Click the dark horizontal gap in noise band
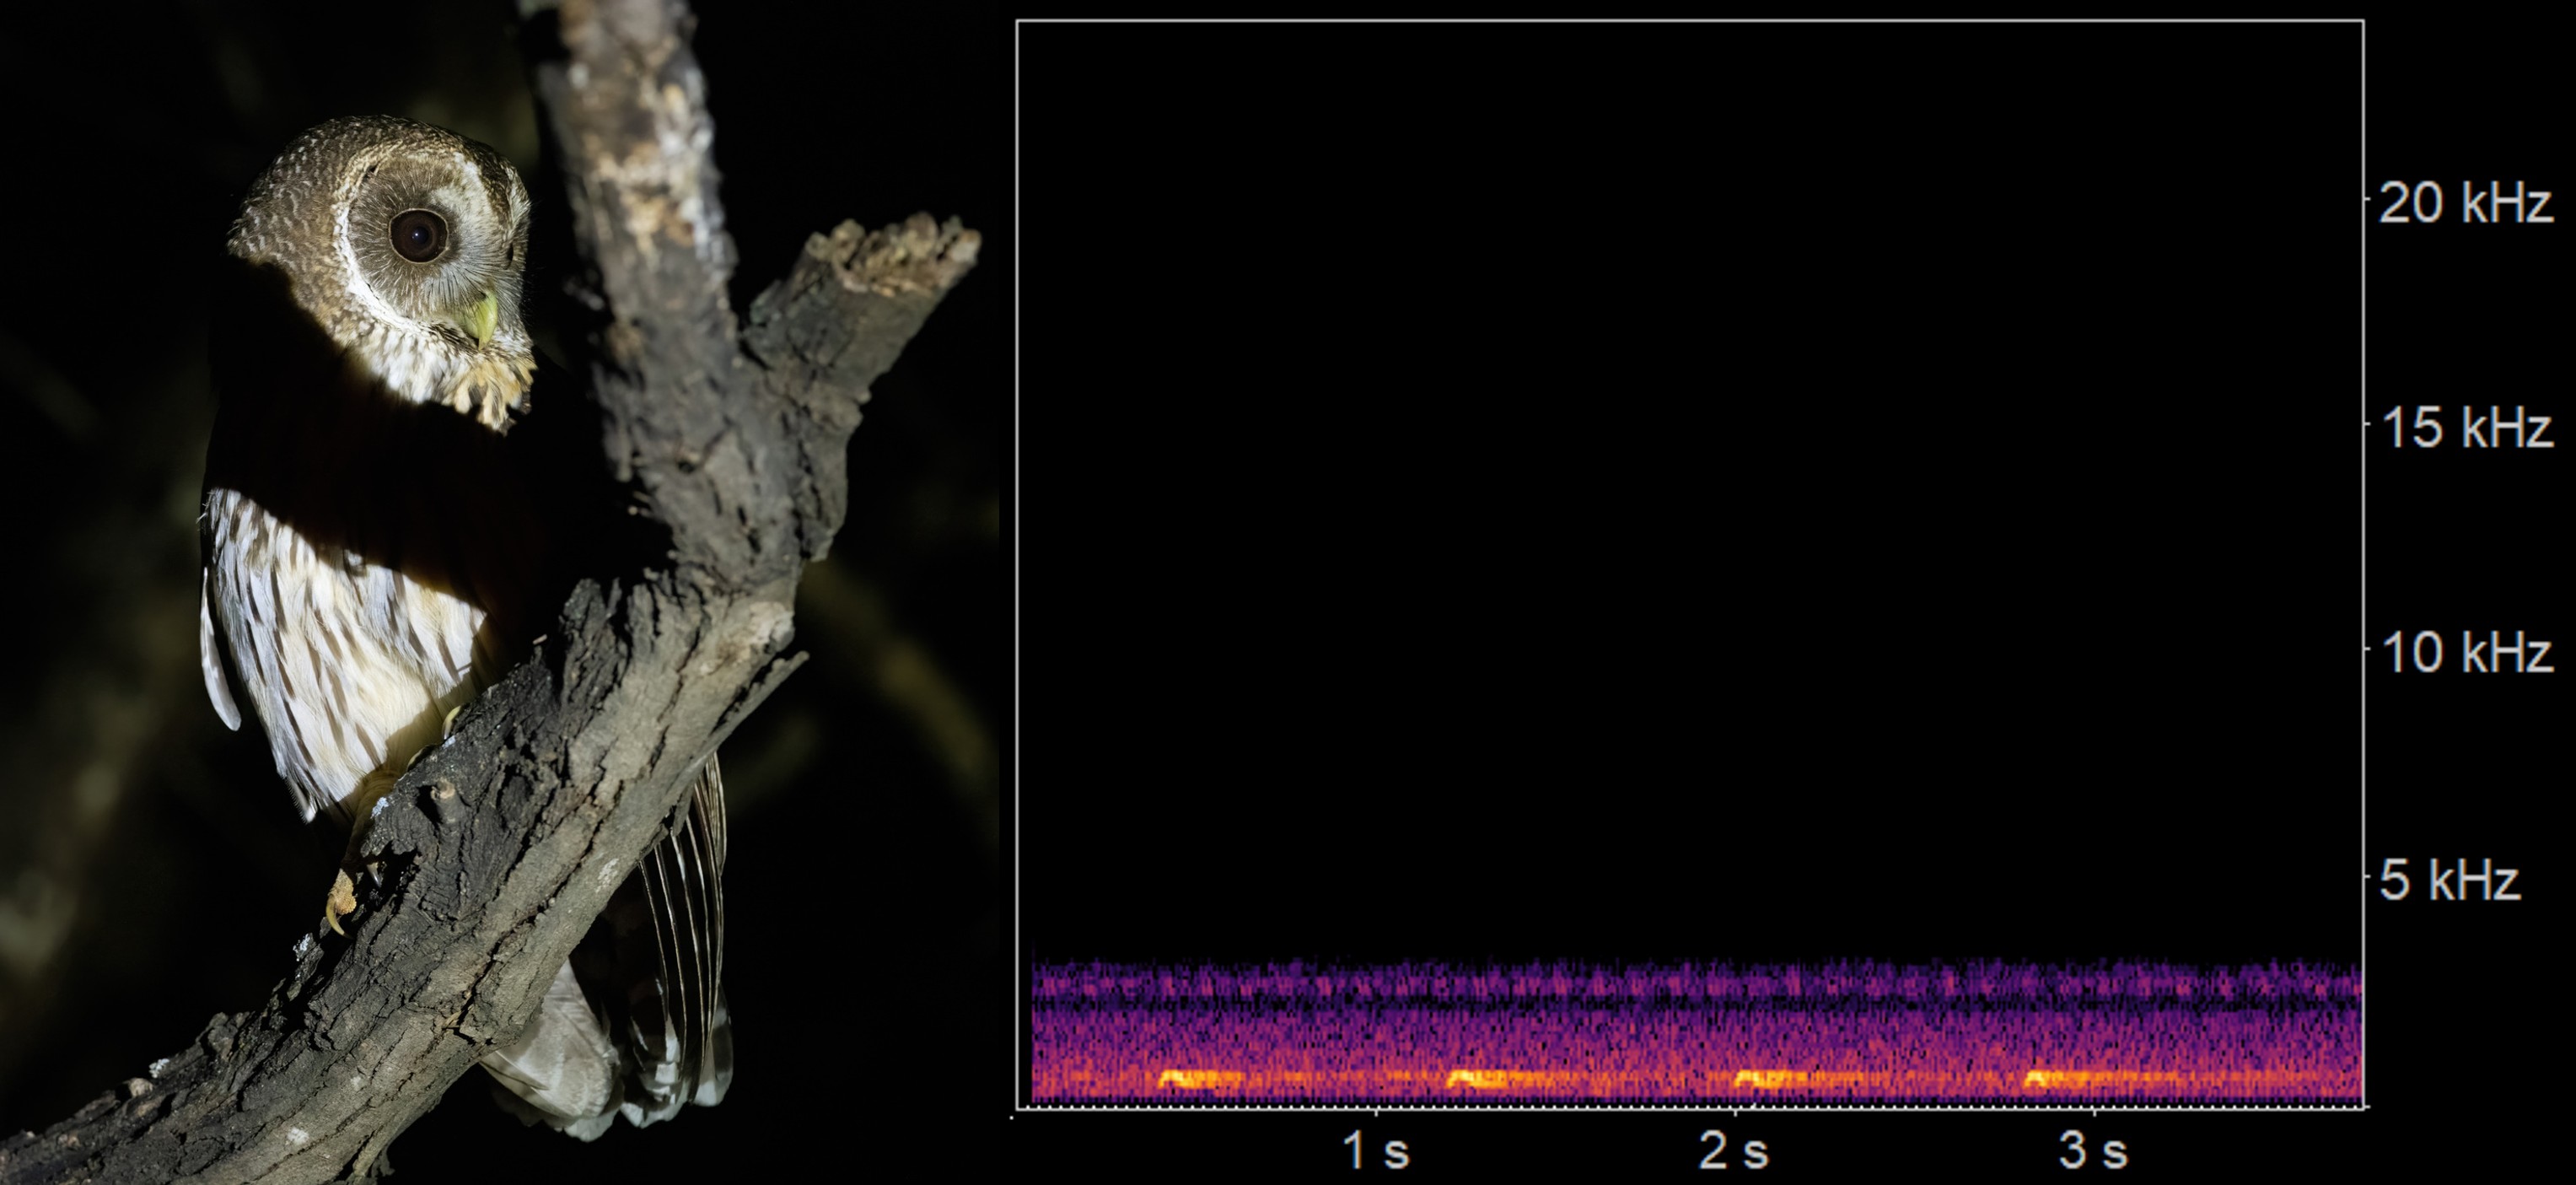 [x=1690, y=1000]
